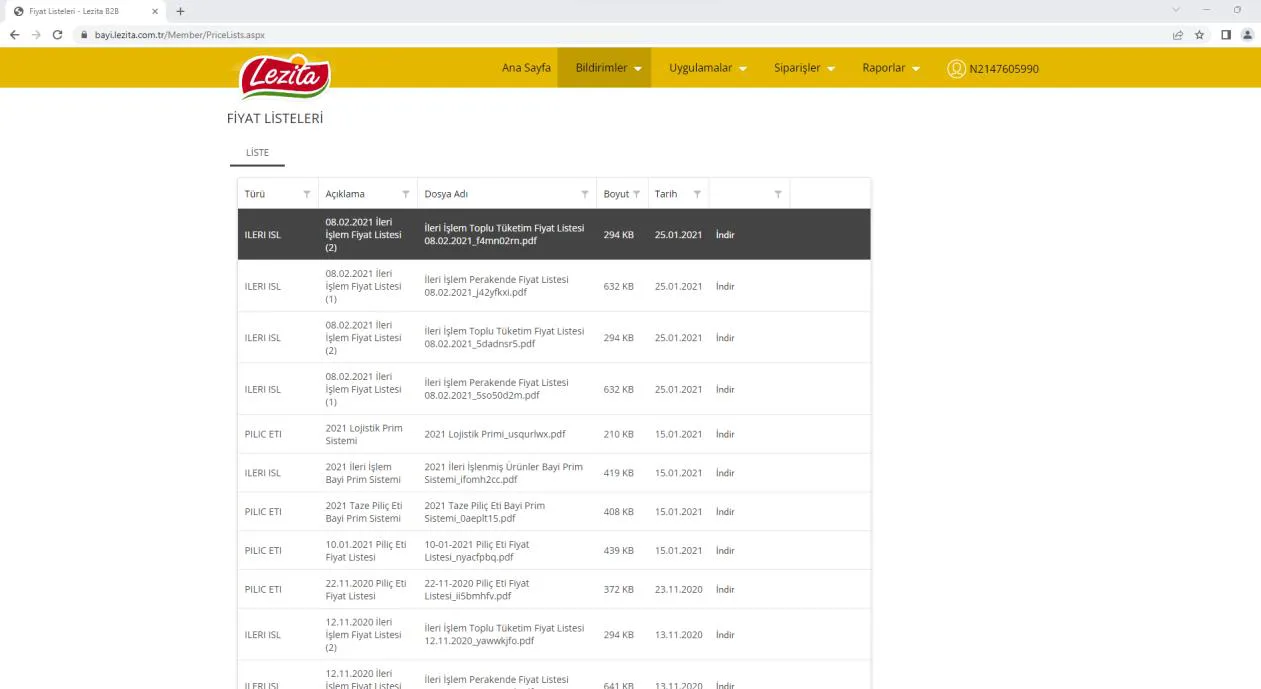
Task: Expand the Siparişler menu
Action: 804,68
